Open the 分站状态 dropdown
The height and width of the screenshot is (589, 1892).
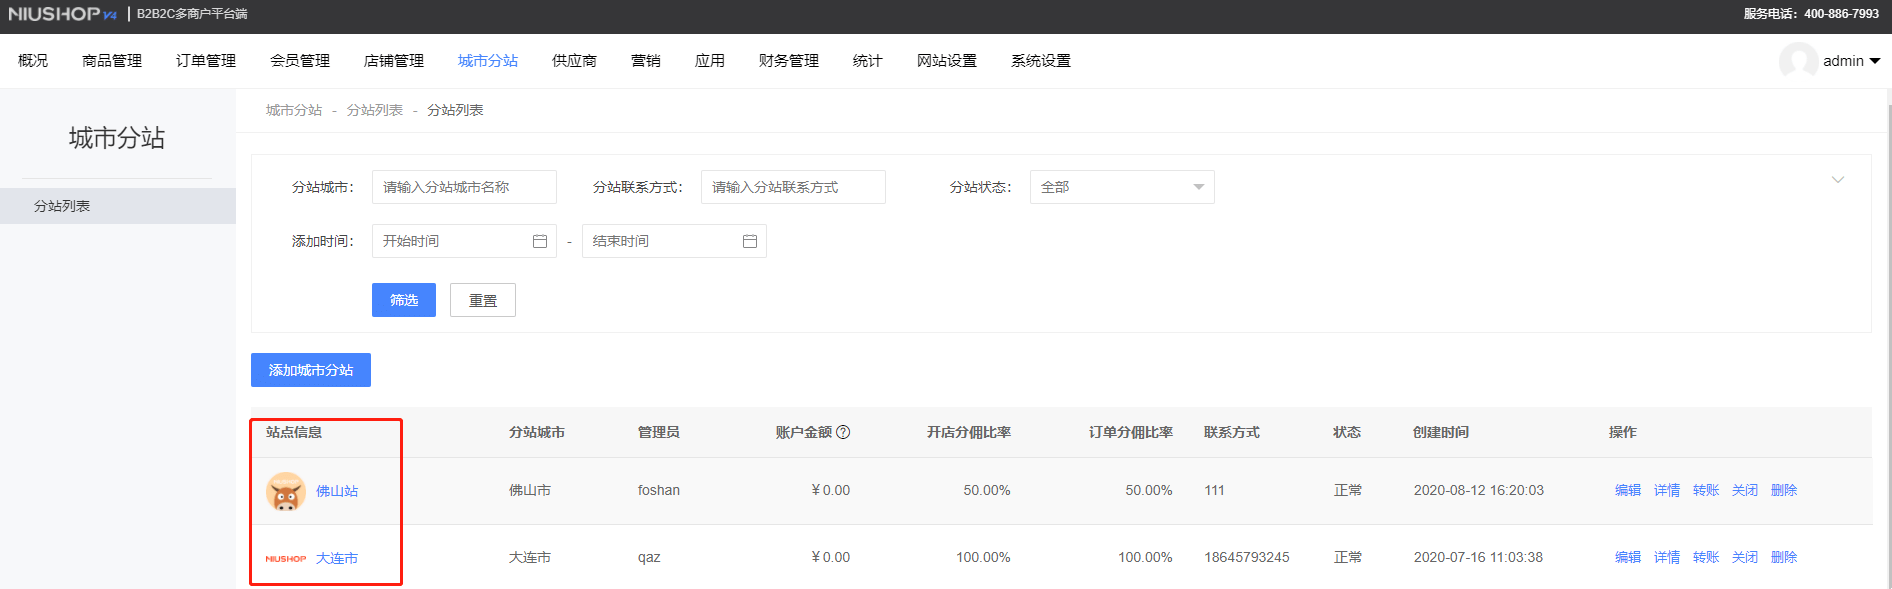[1122, 187]
